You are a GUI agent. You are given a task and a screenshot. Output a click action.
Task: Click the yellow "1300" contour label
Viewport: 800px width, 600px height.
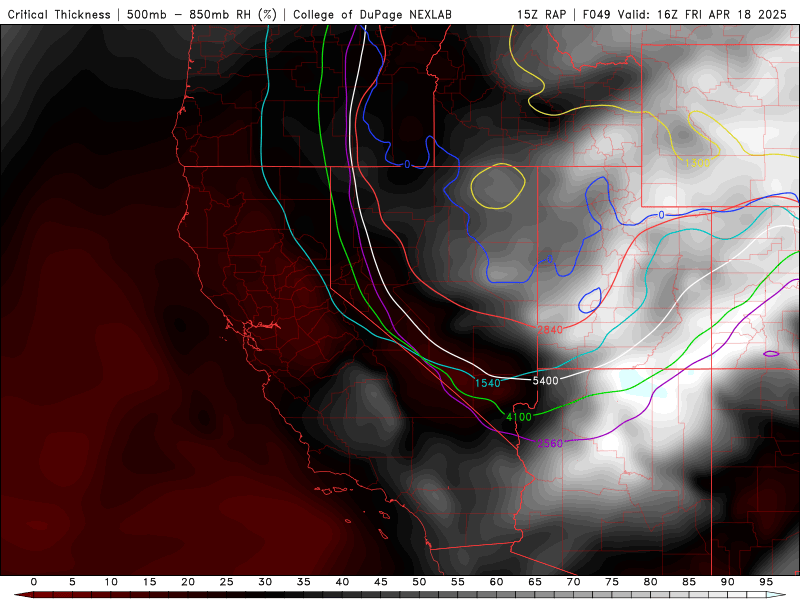(x=697, y=163)
